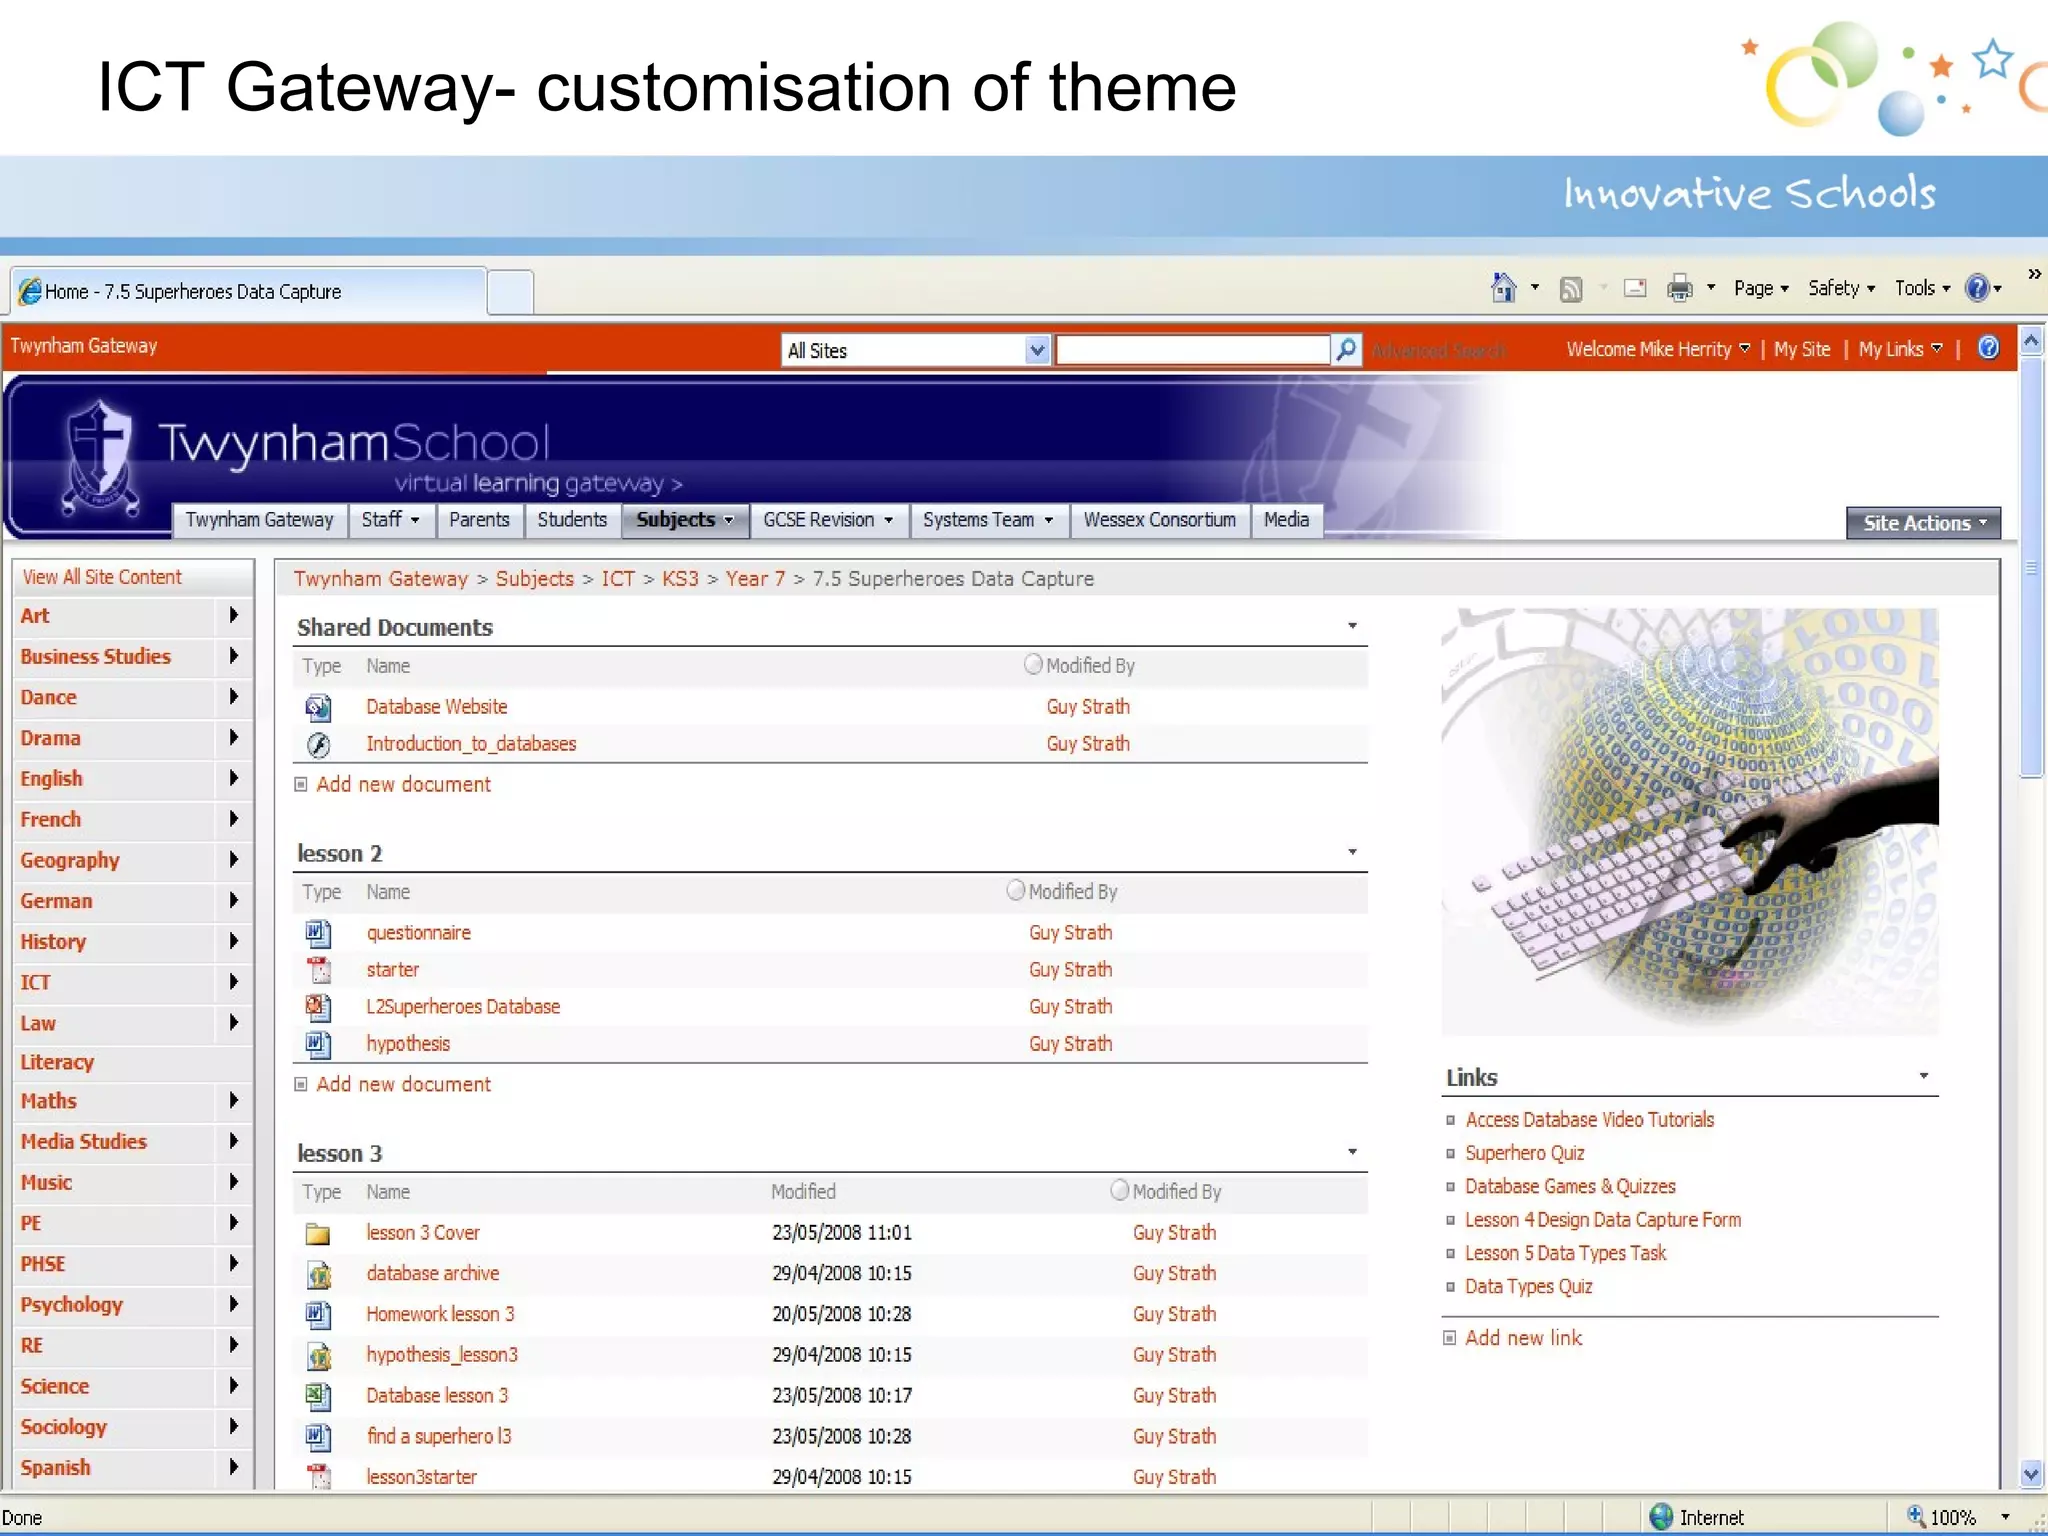This screenshot has width=2048, height=1536.
Task: Click the browser Help question mark icon
Action: click(1977, 288)
